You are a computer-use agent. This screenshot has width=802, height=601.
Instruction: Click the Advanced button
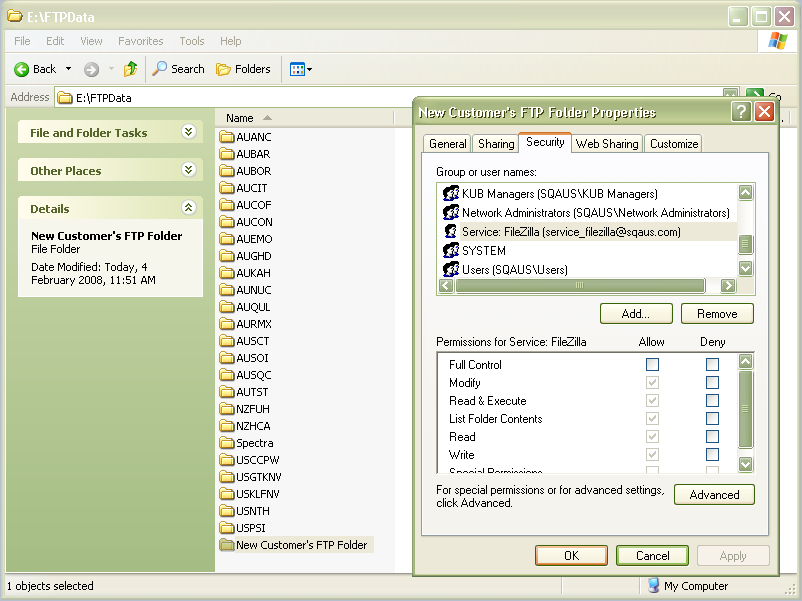[714, 495]
